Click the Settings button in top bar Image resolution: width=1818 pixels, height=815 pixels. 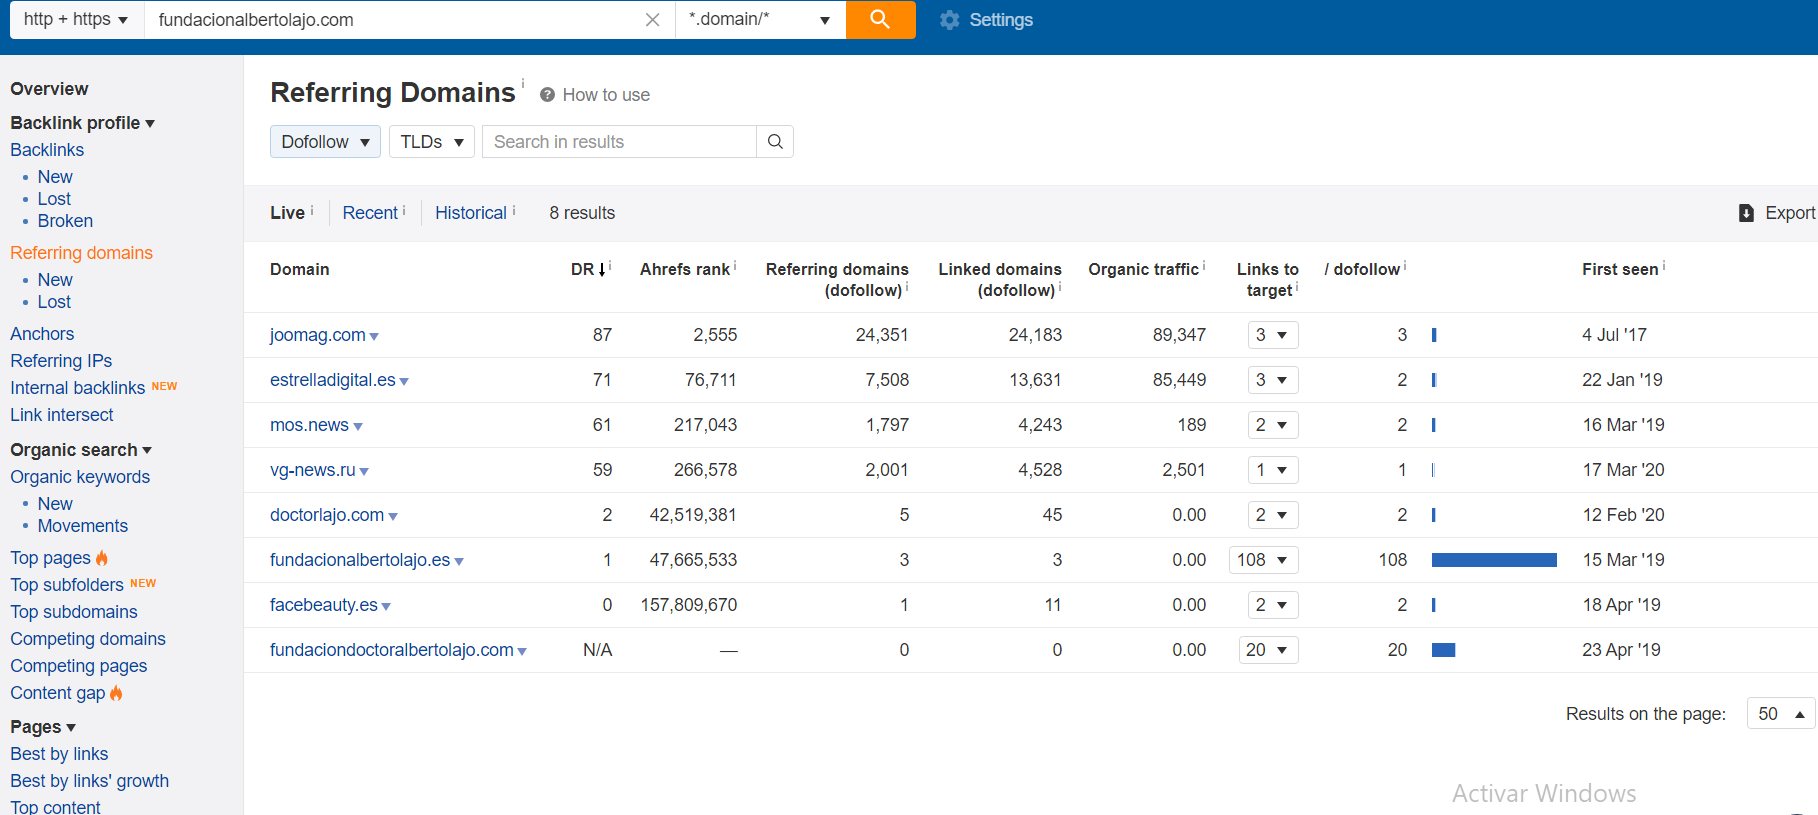pyautogui.click(x=987, y=20)
